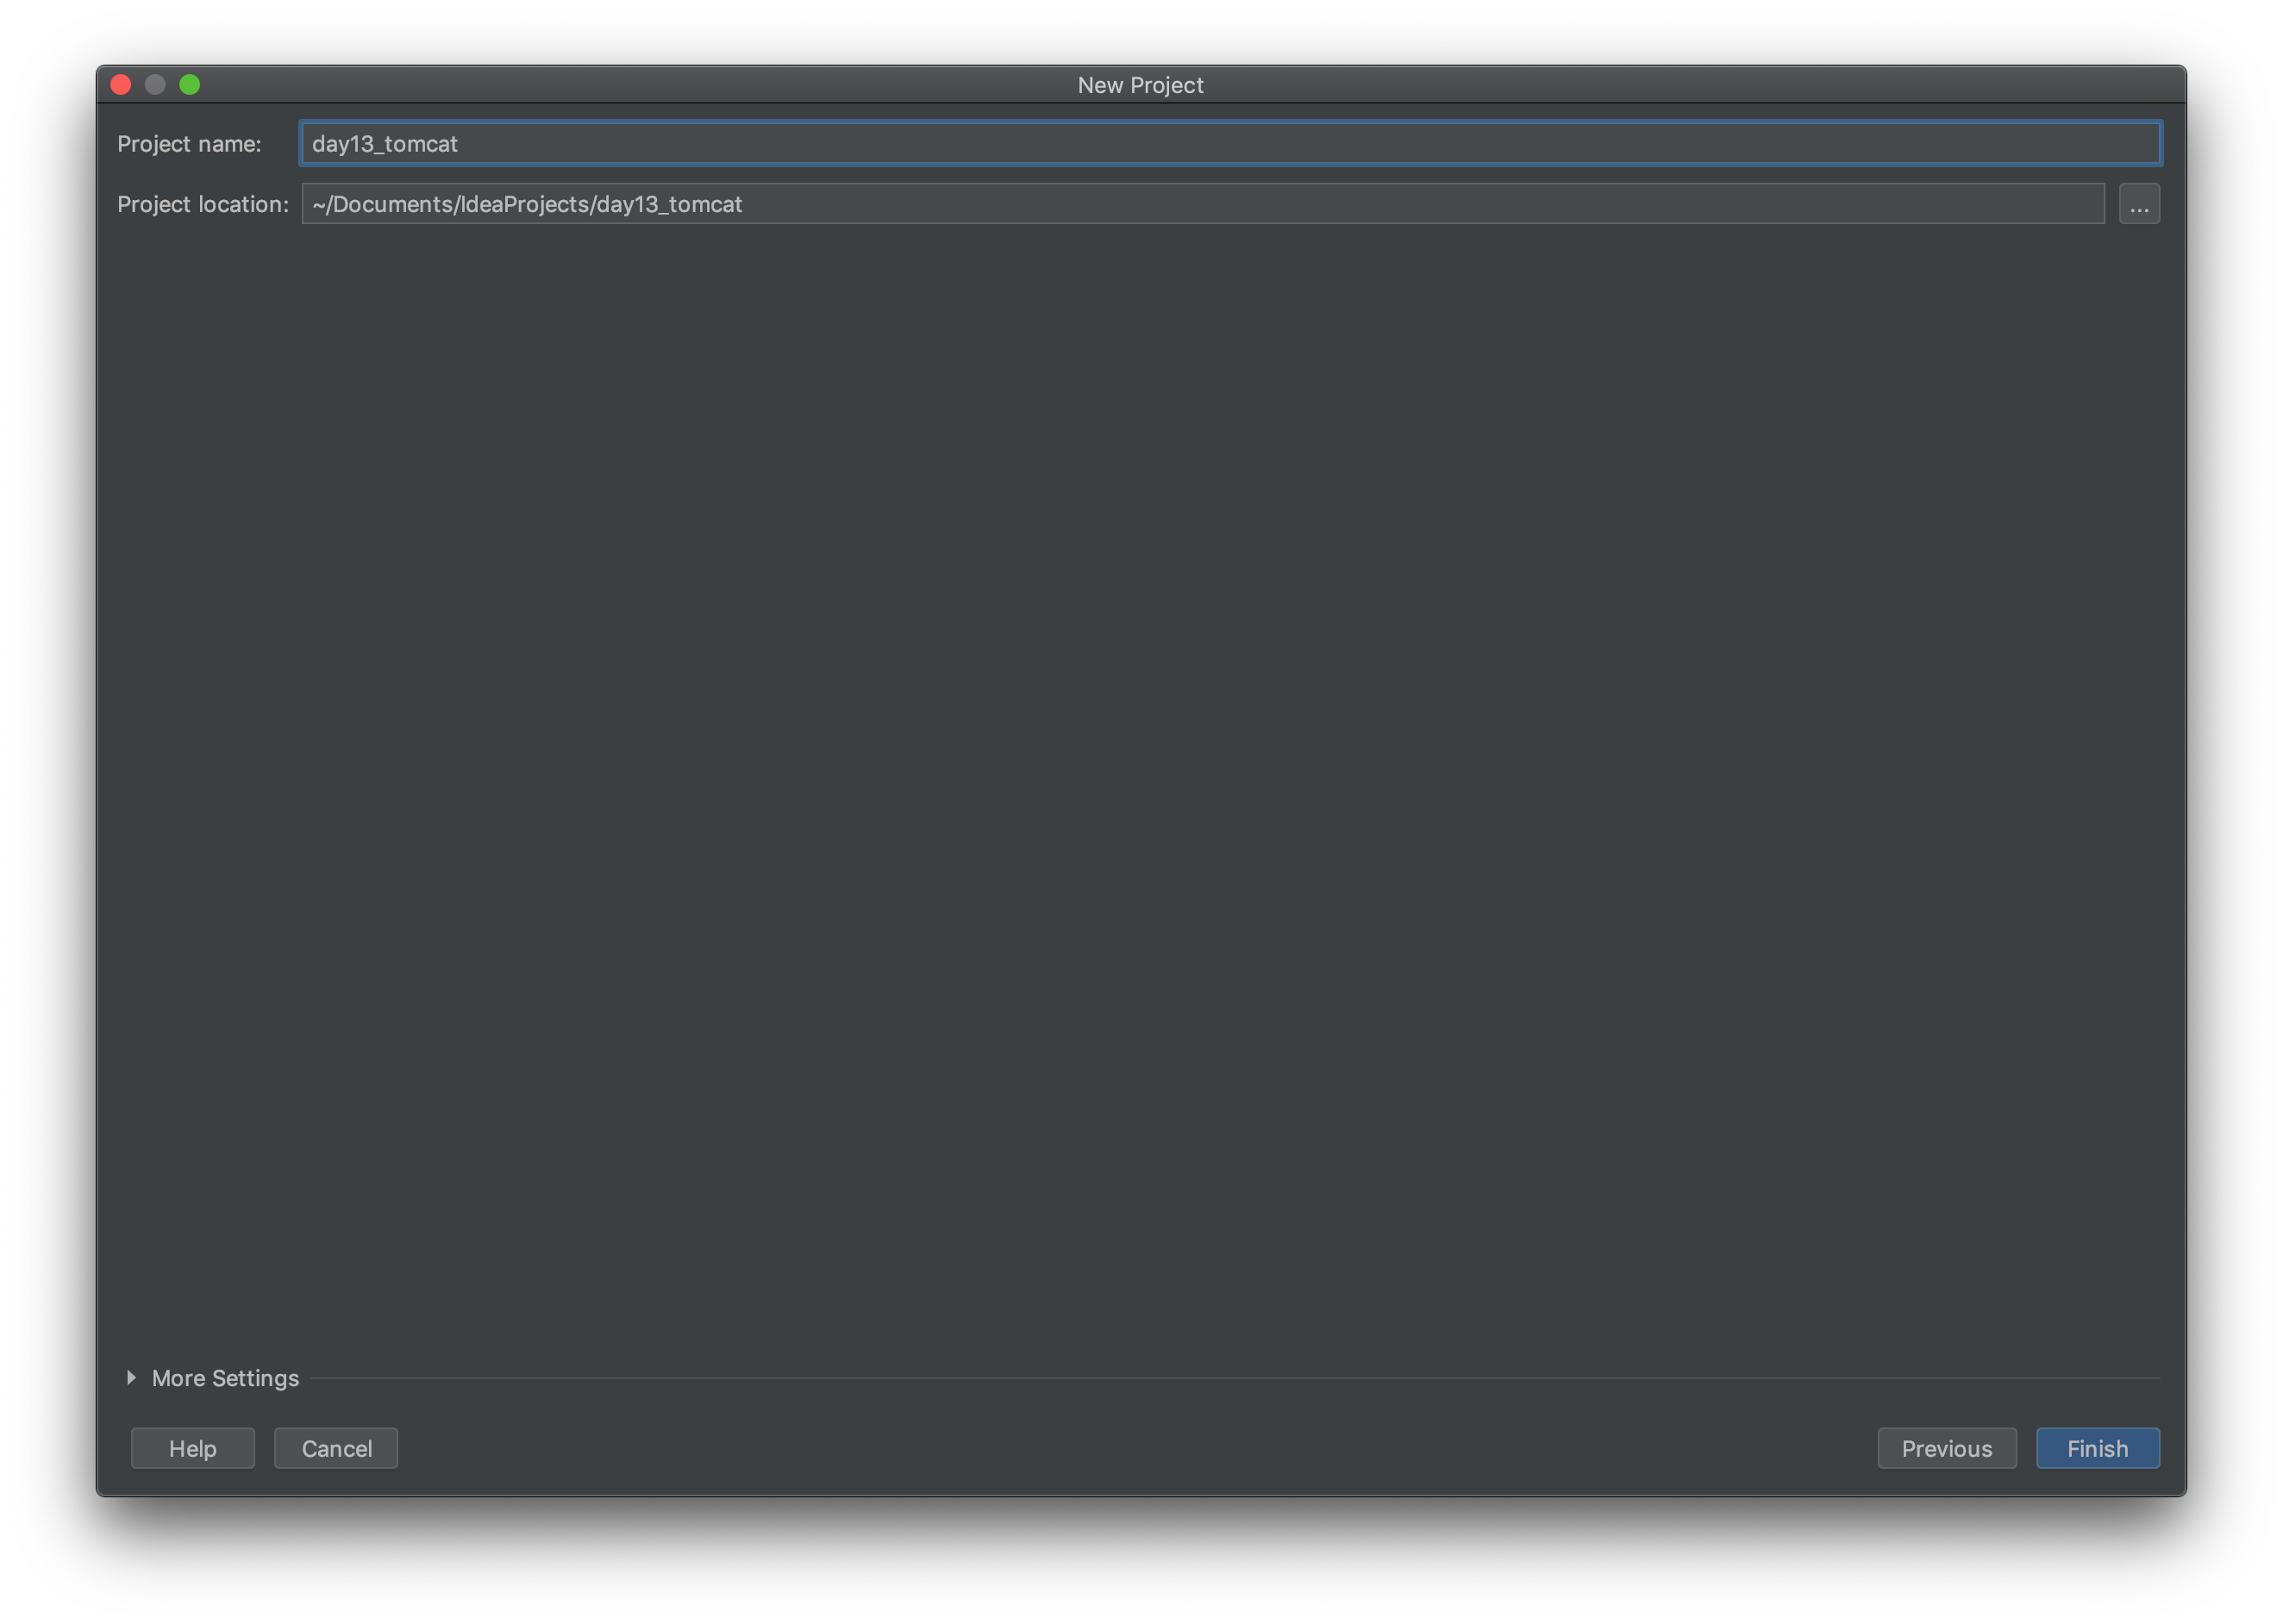This screenshot has height=1624, width=2283.
Task: Go back with the Previous button
Action: 1945,1447
